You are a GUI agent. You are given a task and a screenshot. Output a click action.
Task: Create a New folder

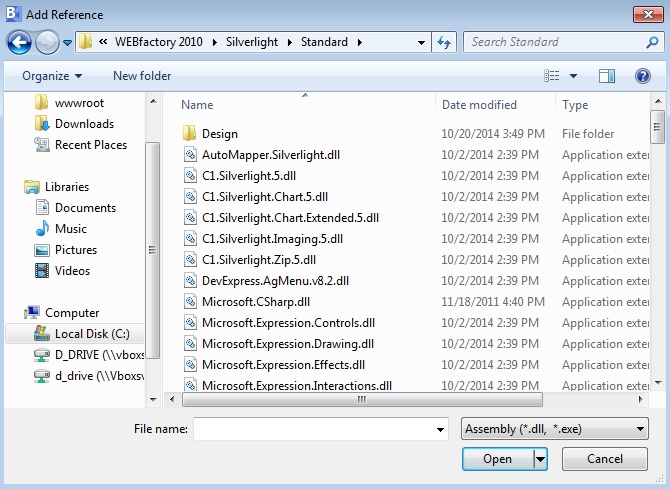click(x=142, y=76)
